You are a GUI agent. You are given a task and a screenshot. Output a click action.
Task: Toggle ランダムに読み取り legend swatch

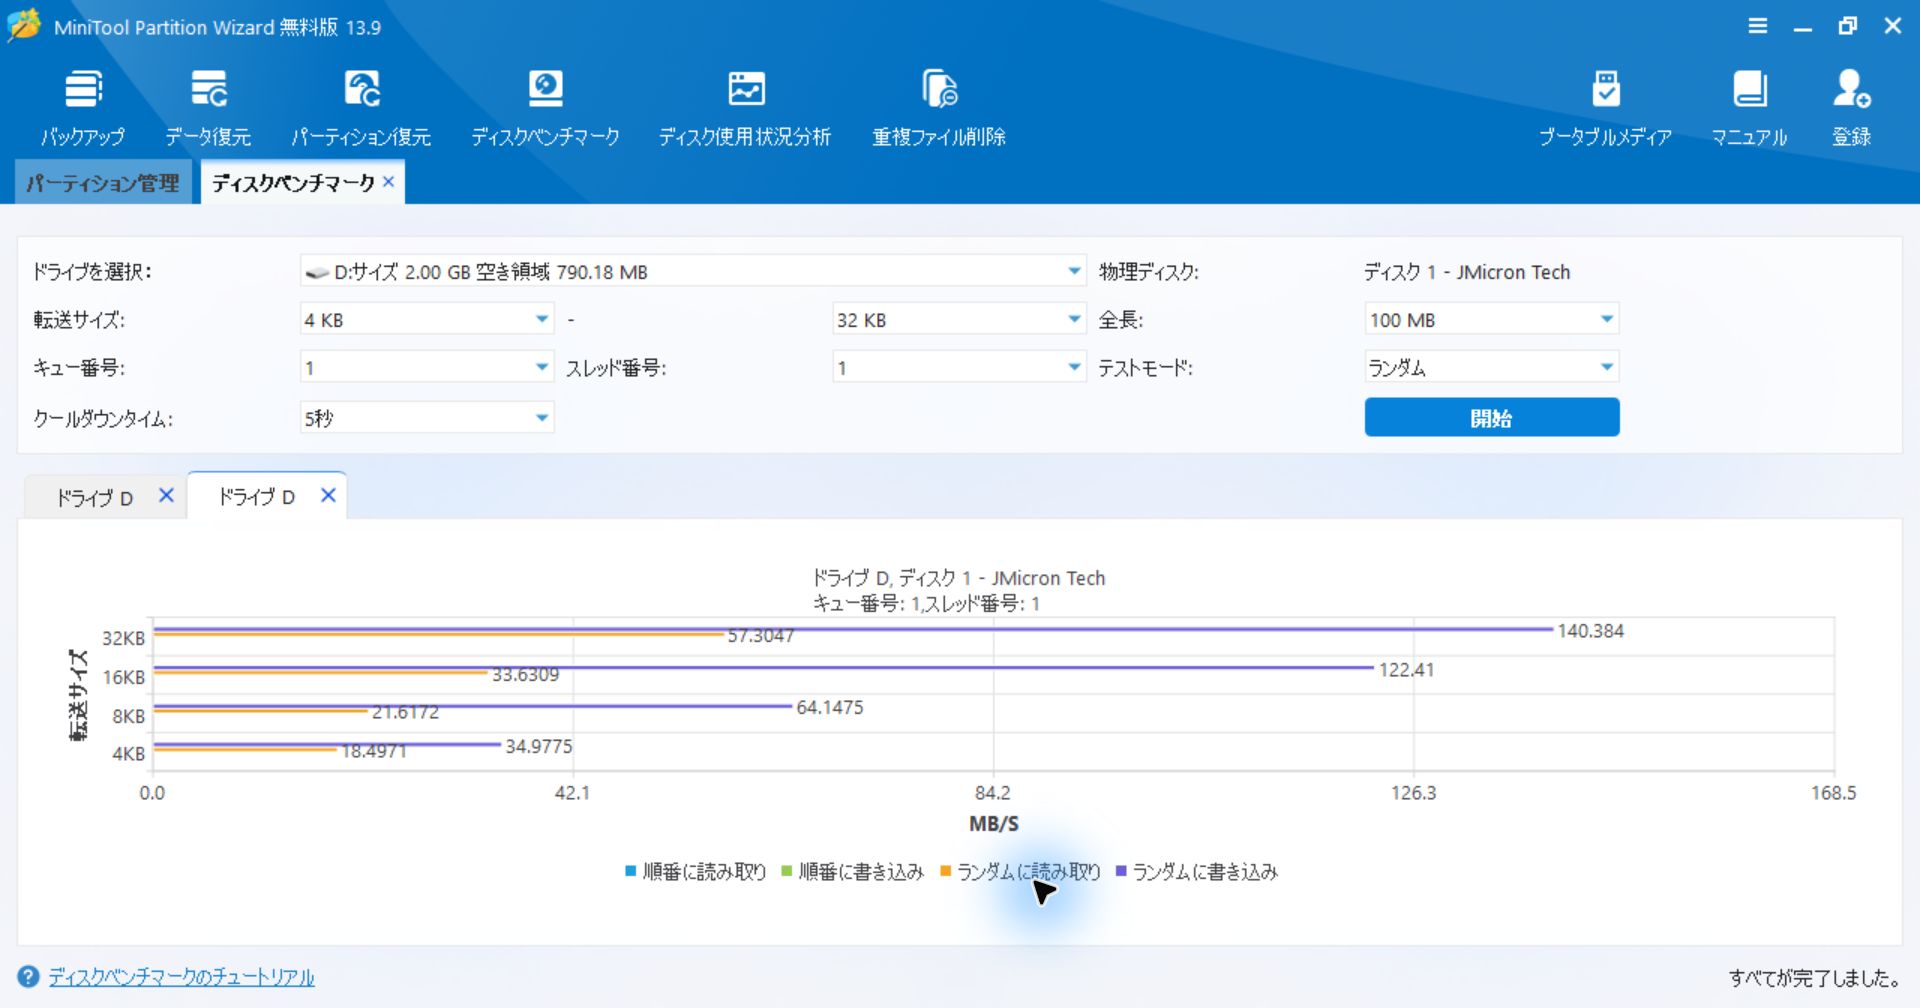click(x=945, y=872)
